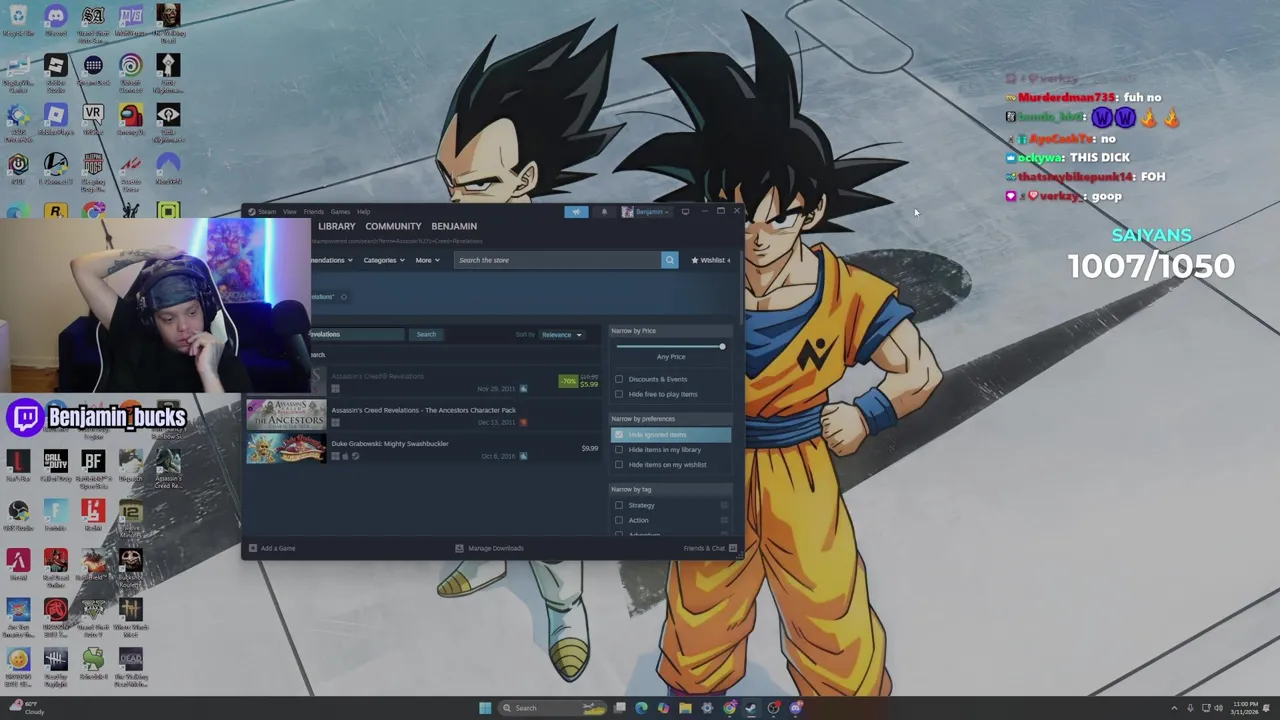Image resolution: width=1280 pixels, height=720 pixels.
Task: Open the Steam announcements megaphone button
Action: (576, 211)
